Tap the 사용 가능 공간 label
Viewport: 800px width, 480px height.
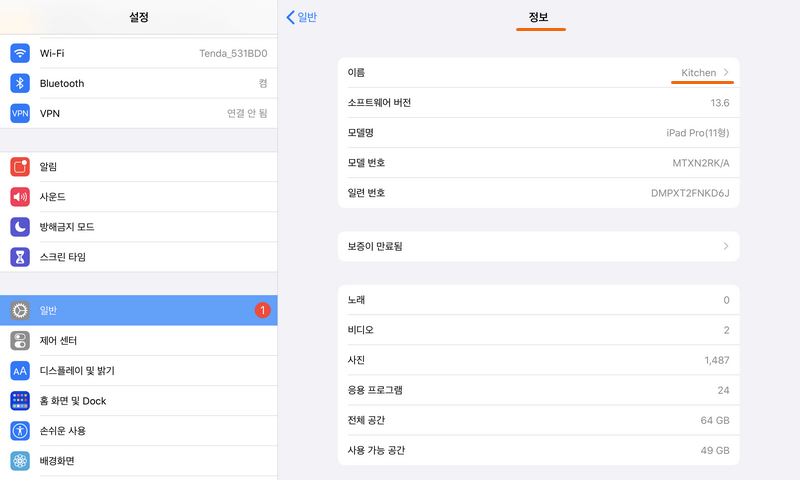pos(376,450)
